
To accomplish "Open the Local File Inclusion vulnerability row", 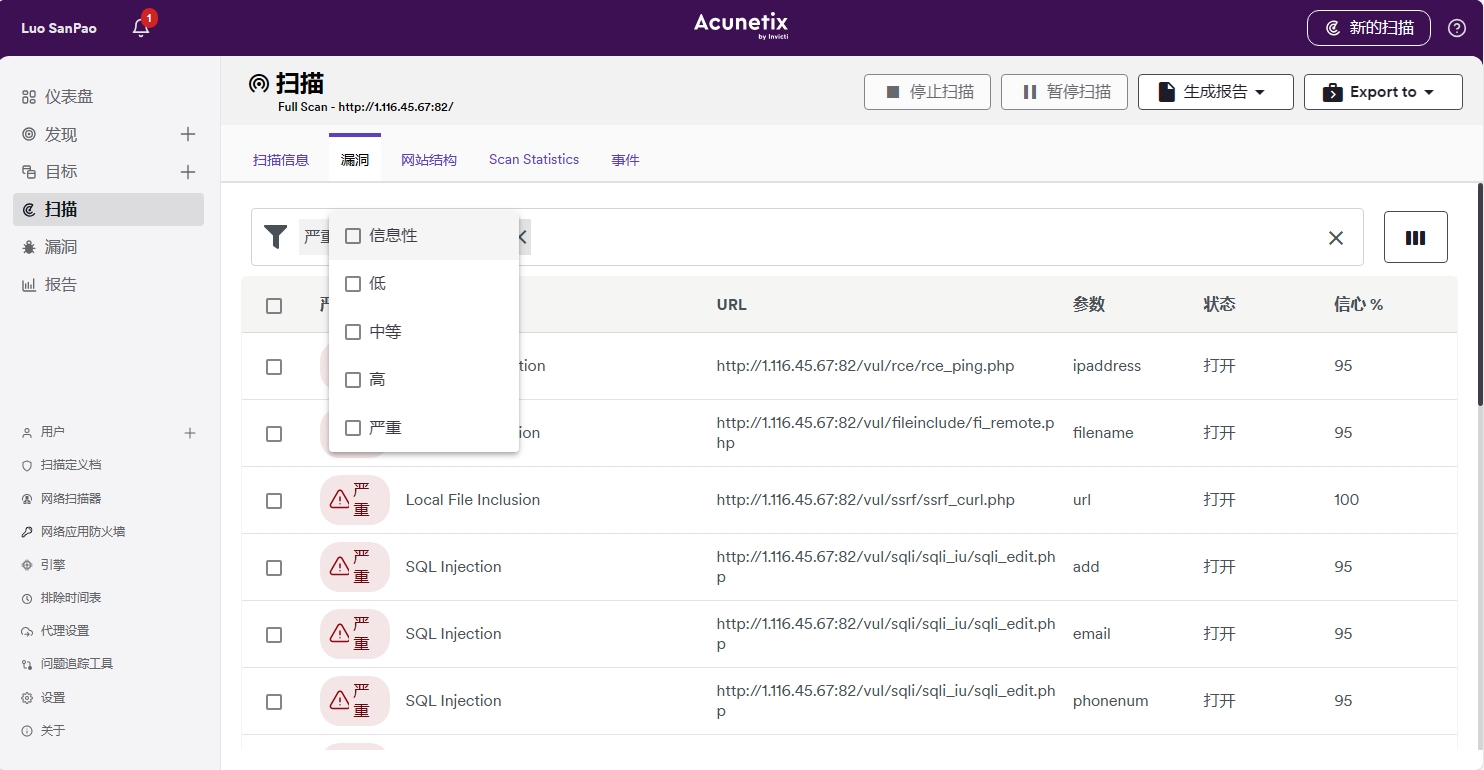I will click(473, 500).
